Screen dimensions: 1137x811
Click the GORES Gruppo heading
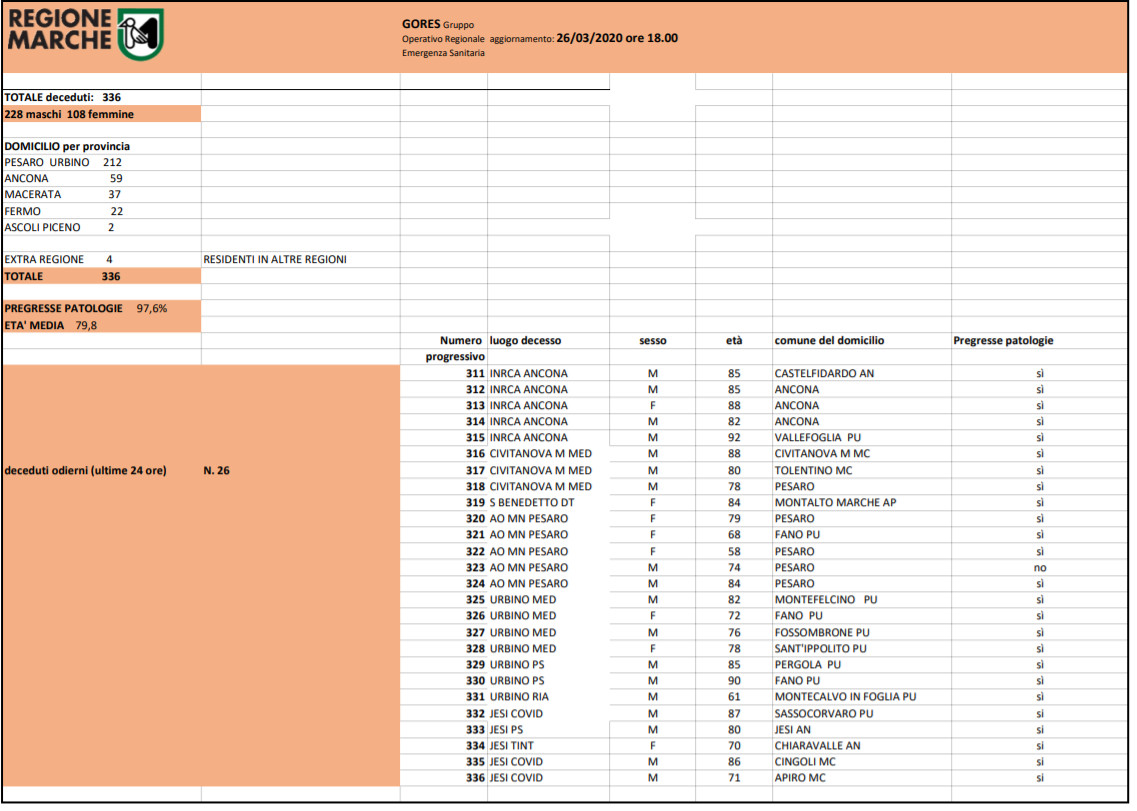coord(438,24)
